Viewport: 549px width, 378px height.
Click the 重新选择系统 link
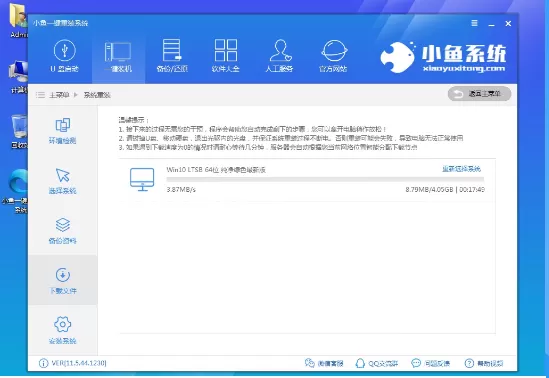pos(461,169)
